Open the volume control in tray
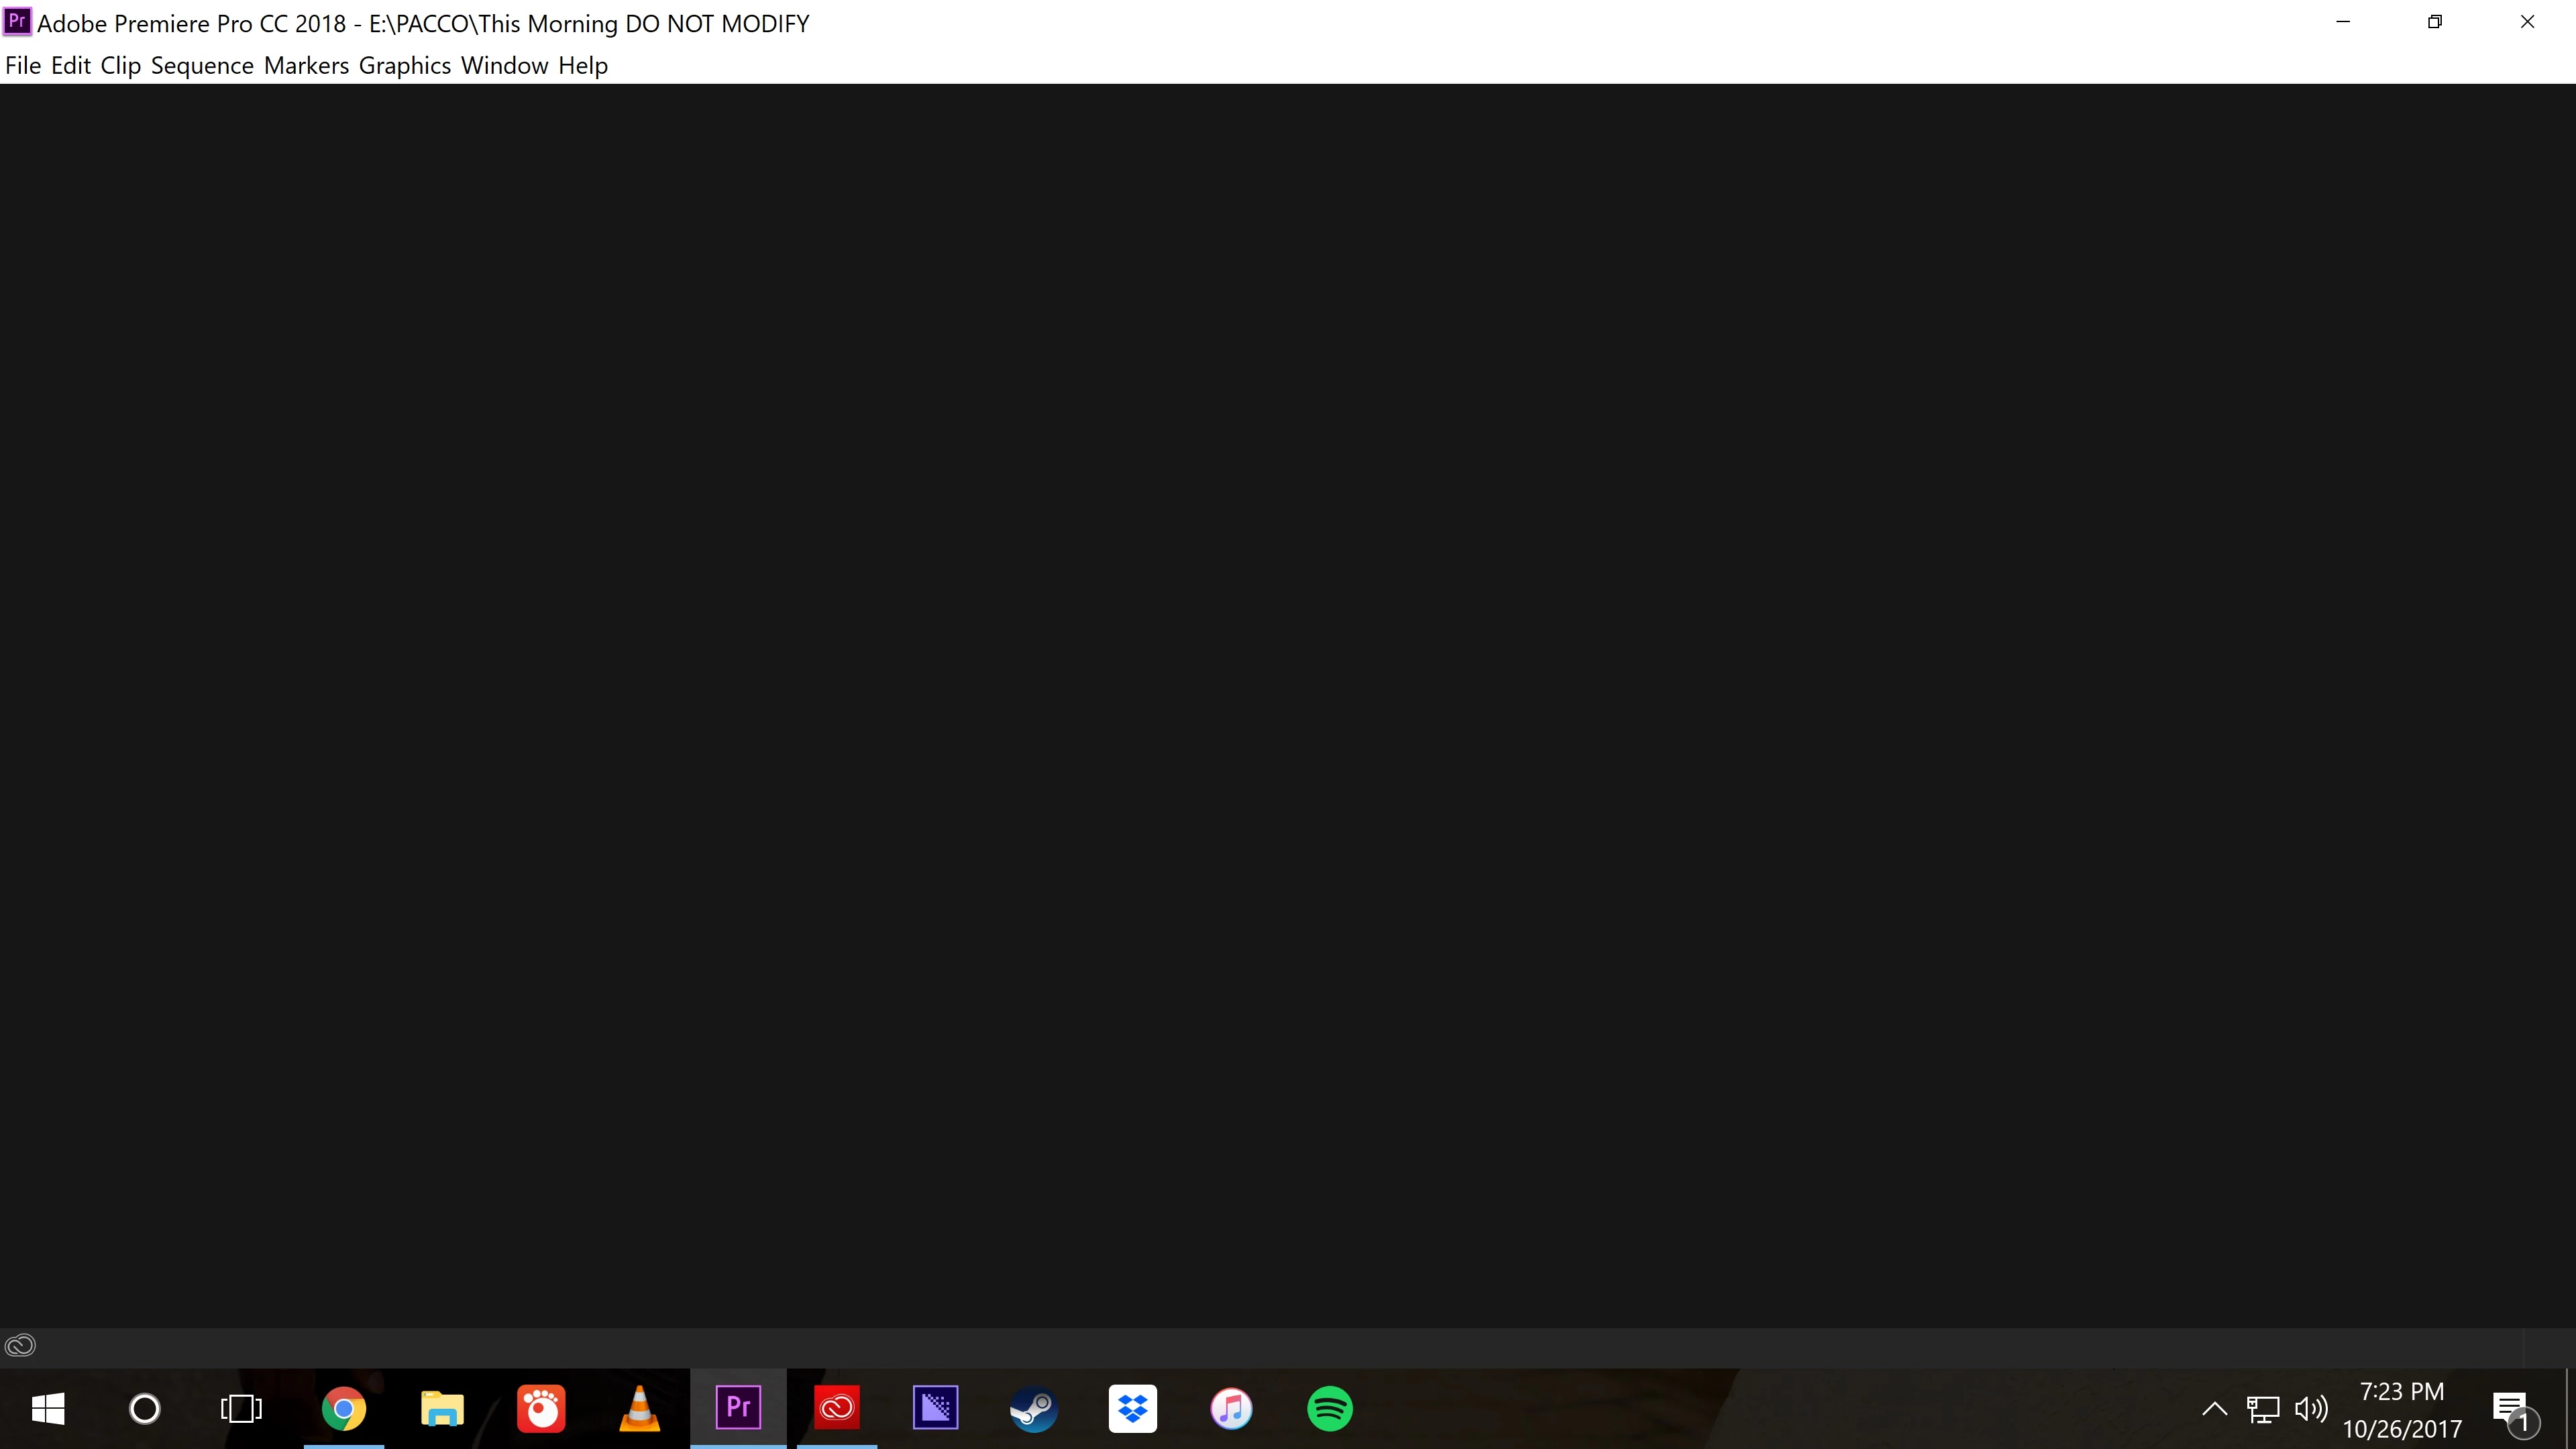Screen dimensions: 2576x1449 [2311, 1409]
